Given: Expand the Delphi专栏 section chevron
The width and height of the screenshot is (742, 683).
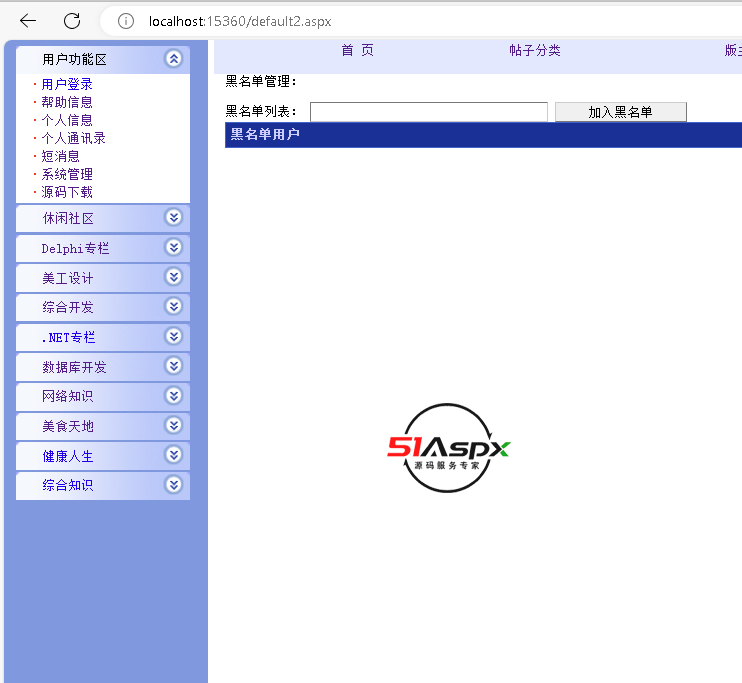Looking at the screenshot, I should coord(174,248).
